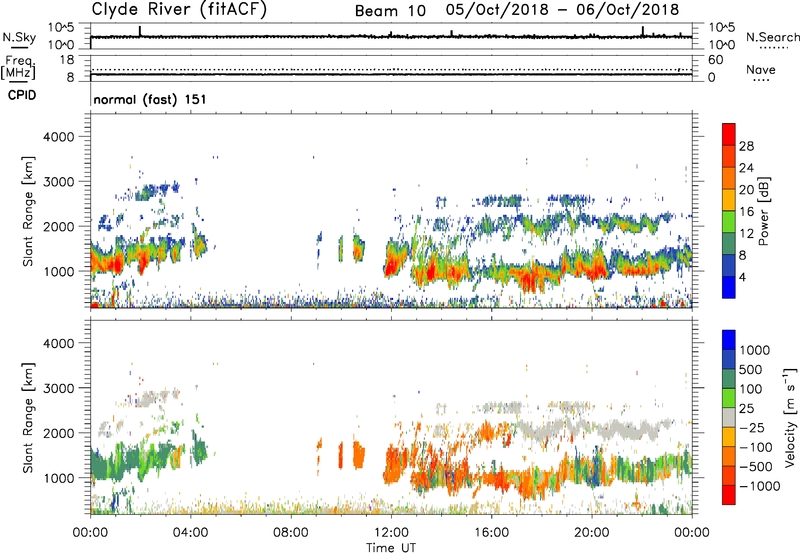Viewport: 800px width, 554px height.
Task: Click the 'Power [dB]' colorbar label
Action: click(x=763, y=211)
